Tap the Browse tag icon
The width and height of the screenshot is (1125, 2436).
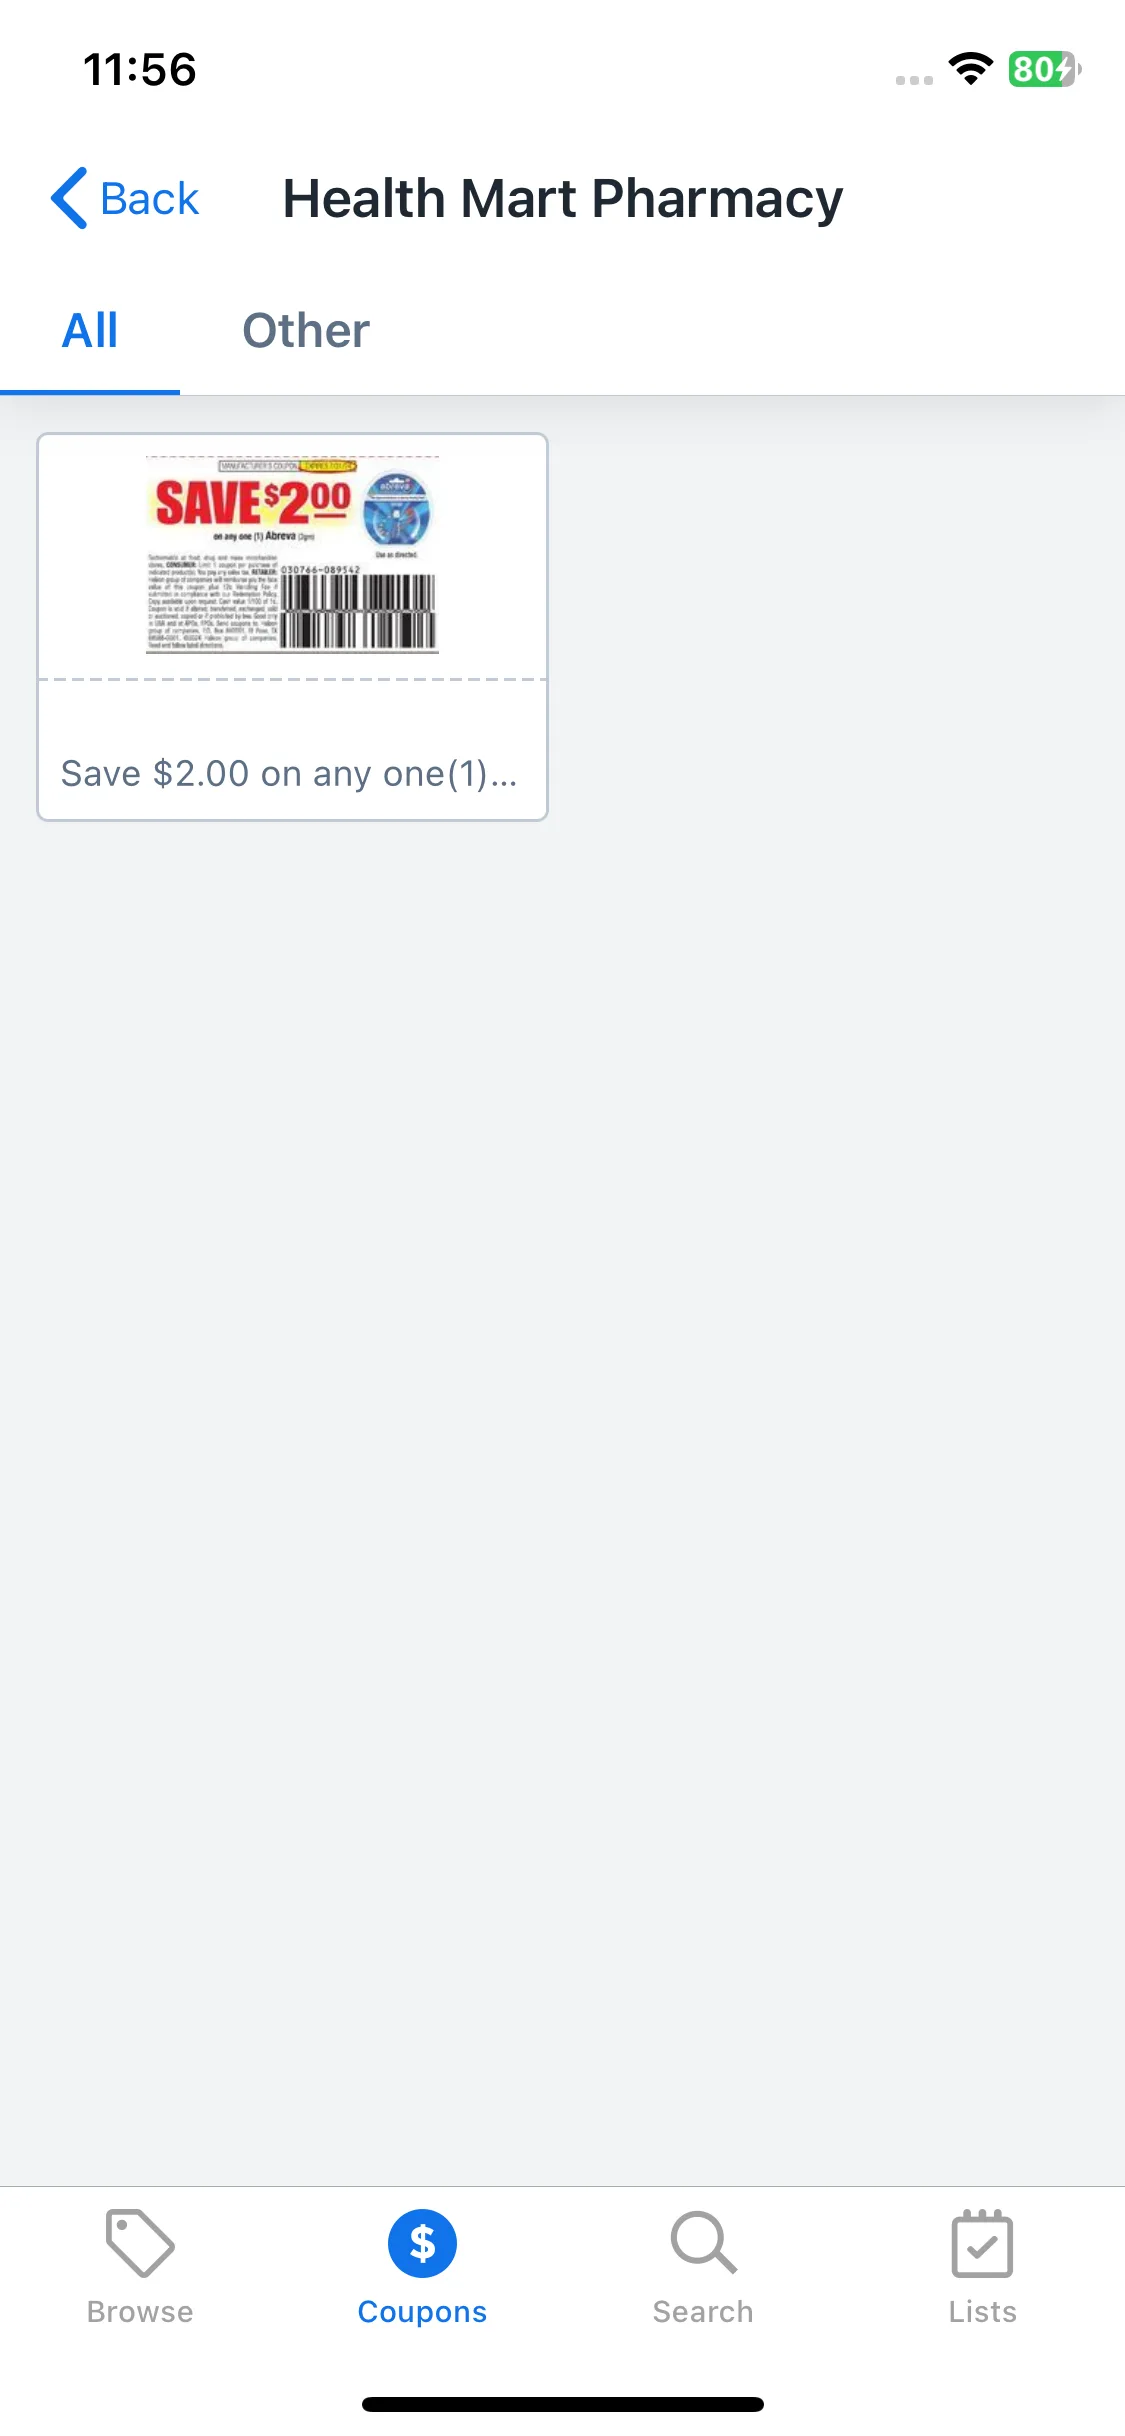tap(140, 2243)
